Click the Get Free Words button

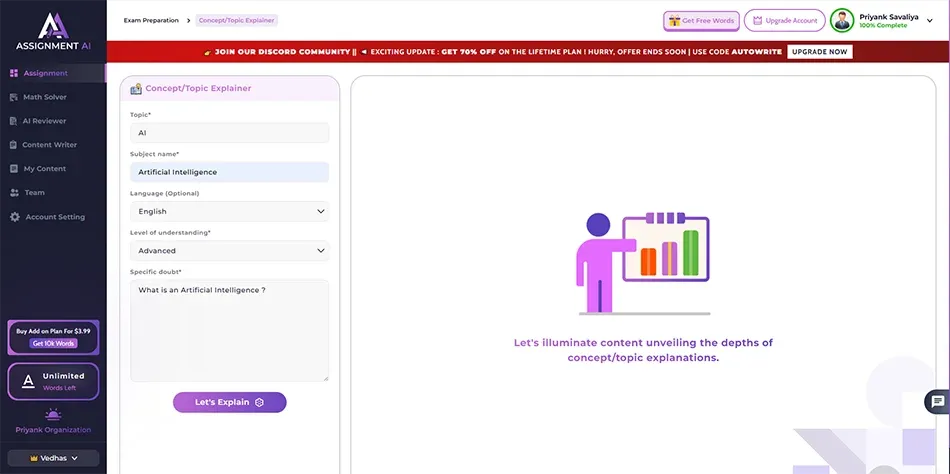pos(701,21)
